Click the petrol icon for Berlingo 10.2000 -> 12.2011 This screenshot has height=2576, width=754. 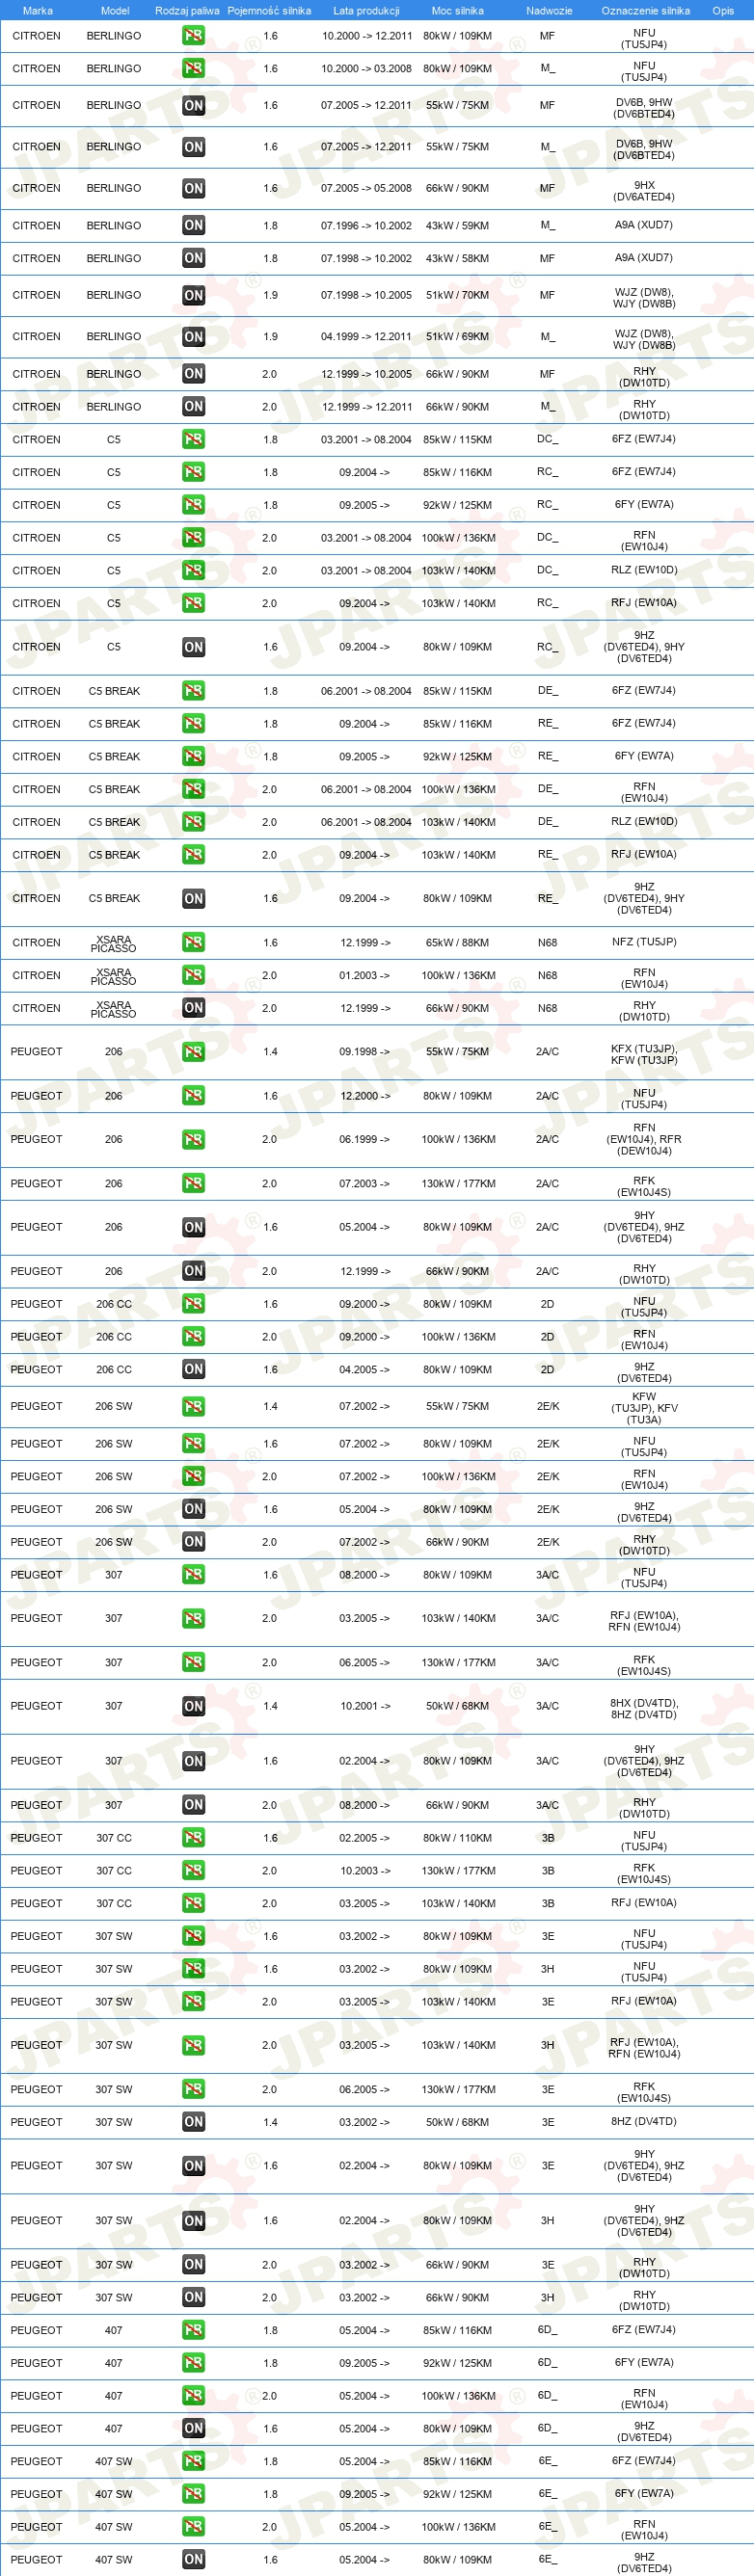[193, 36]
